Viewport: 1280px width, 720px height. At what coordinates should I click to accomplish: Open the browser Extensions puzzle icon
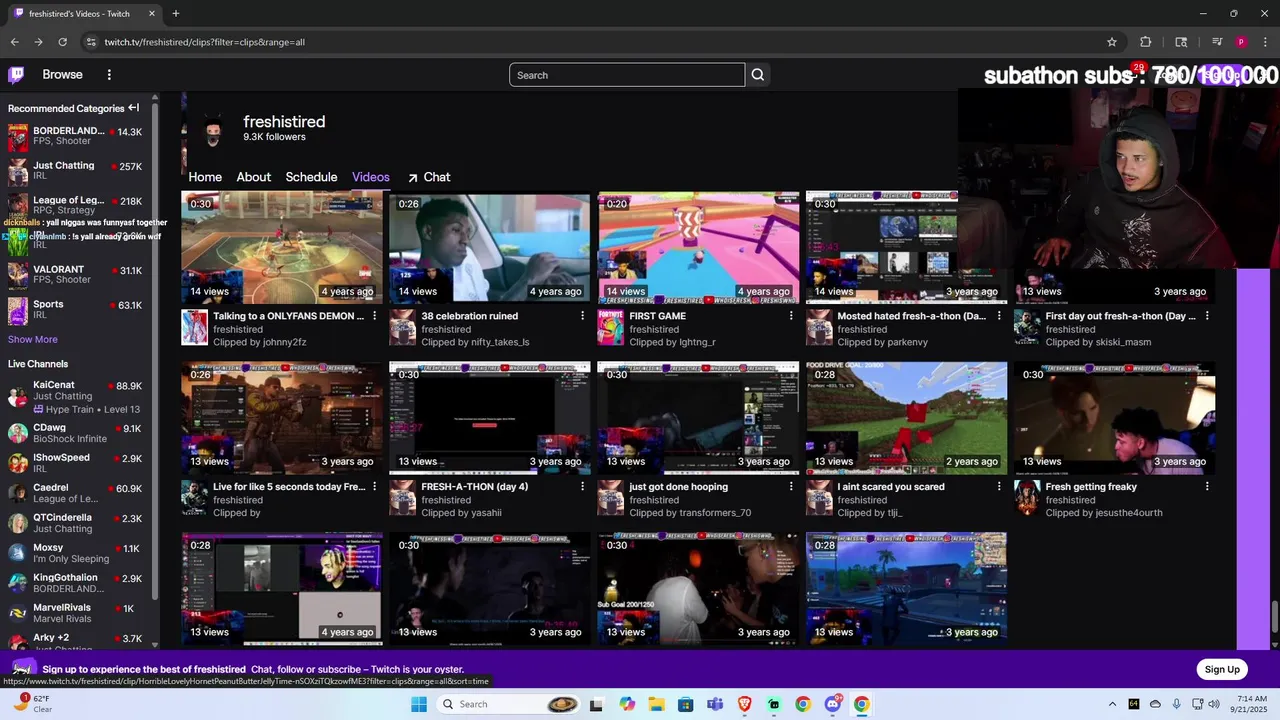tap(1146, 42)
